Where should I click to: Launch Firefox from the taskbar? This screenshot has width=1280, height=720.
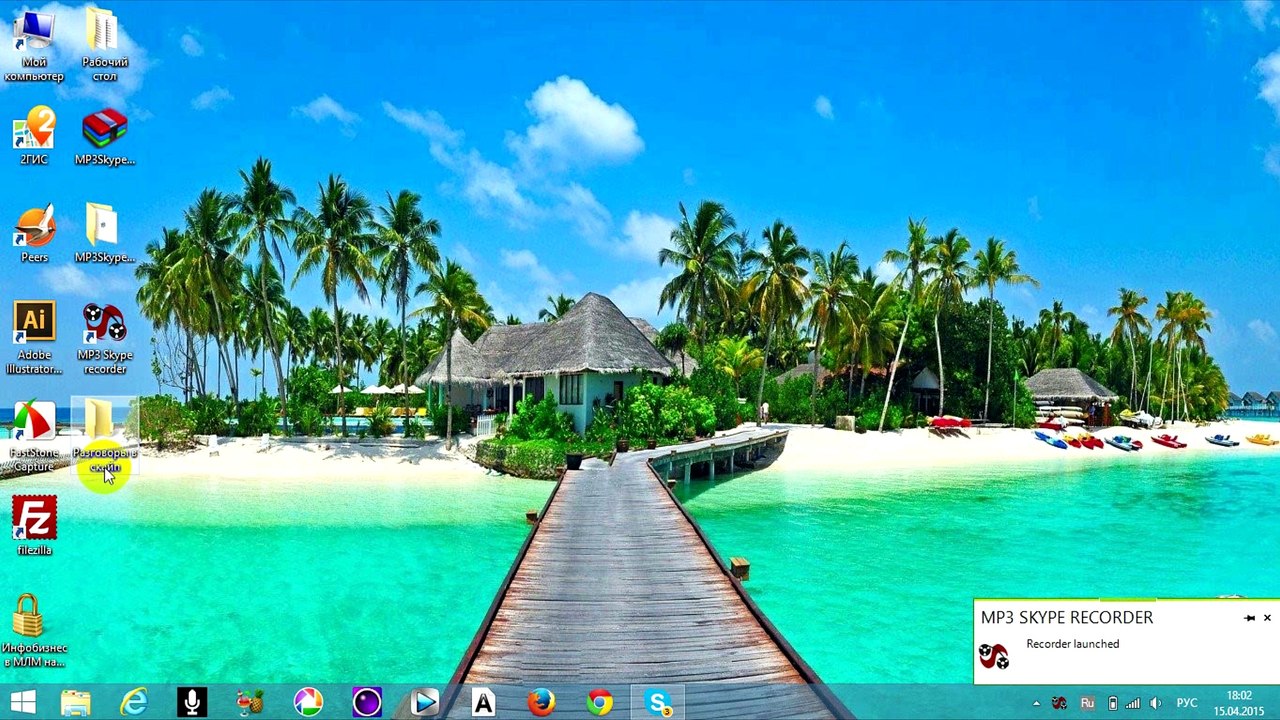(541, 702)
